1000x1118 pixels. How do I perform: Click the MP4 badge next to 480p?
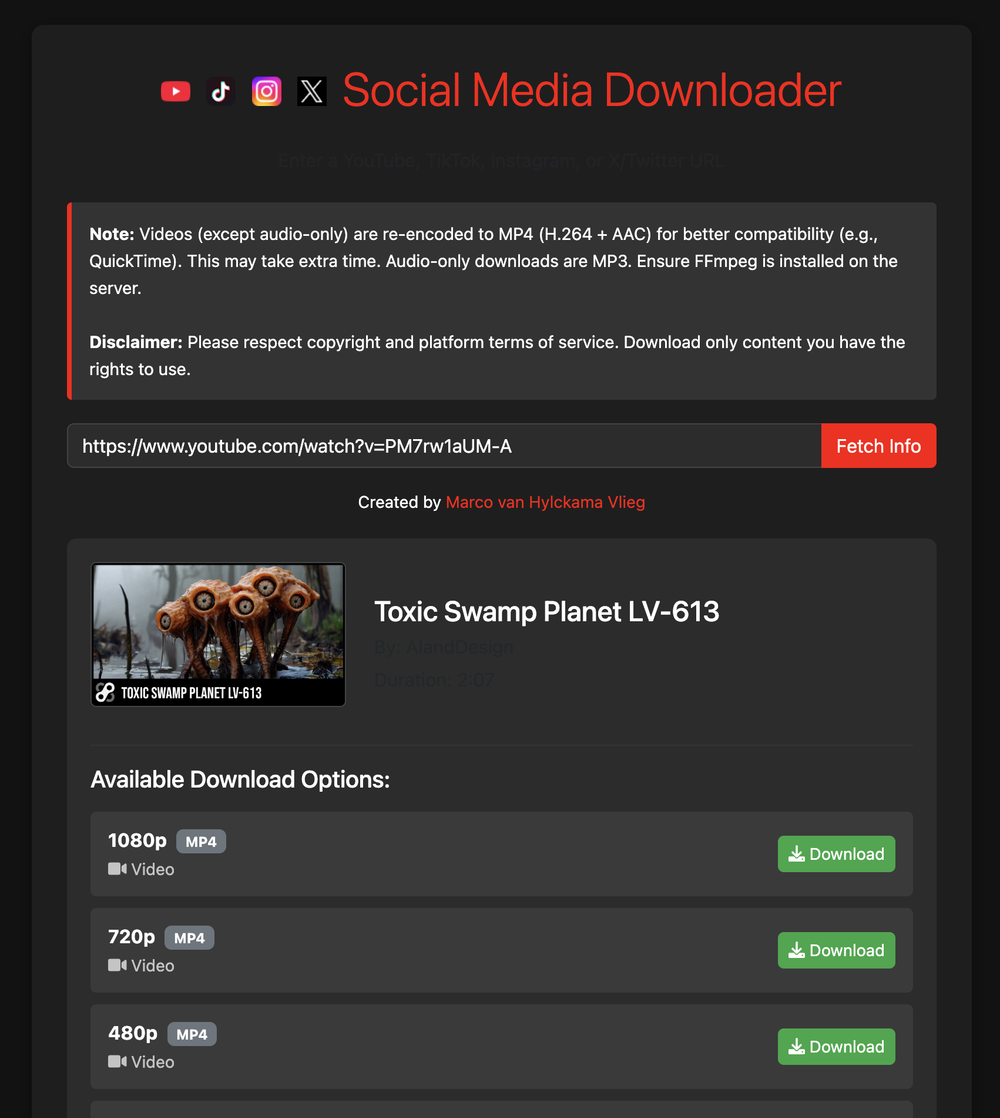191,1034
